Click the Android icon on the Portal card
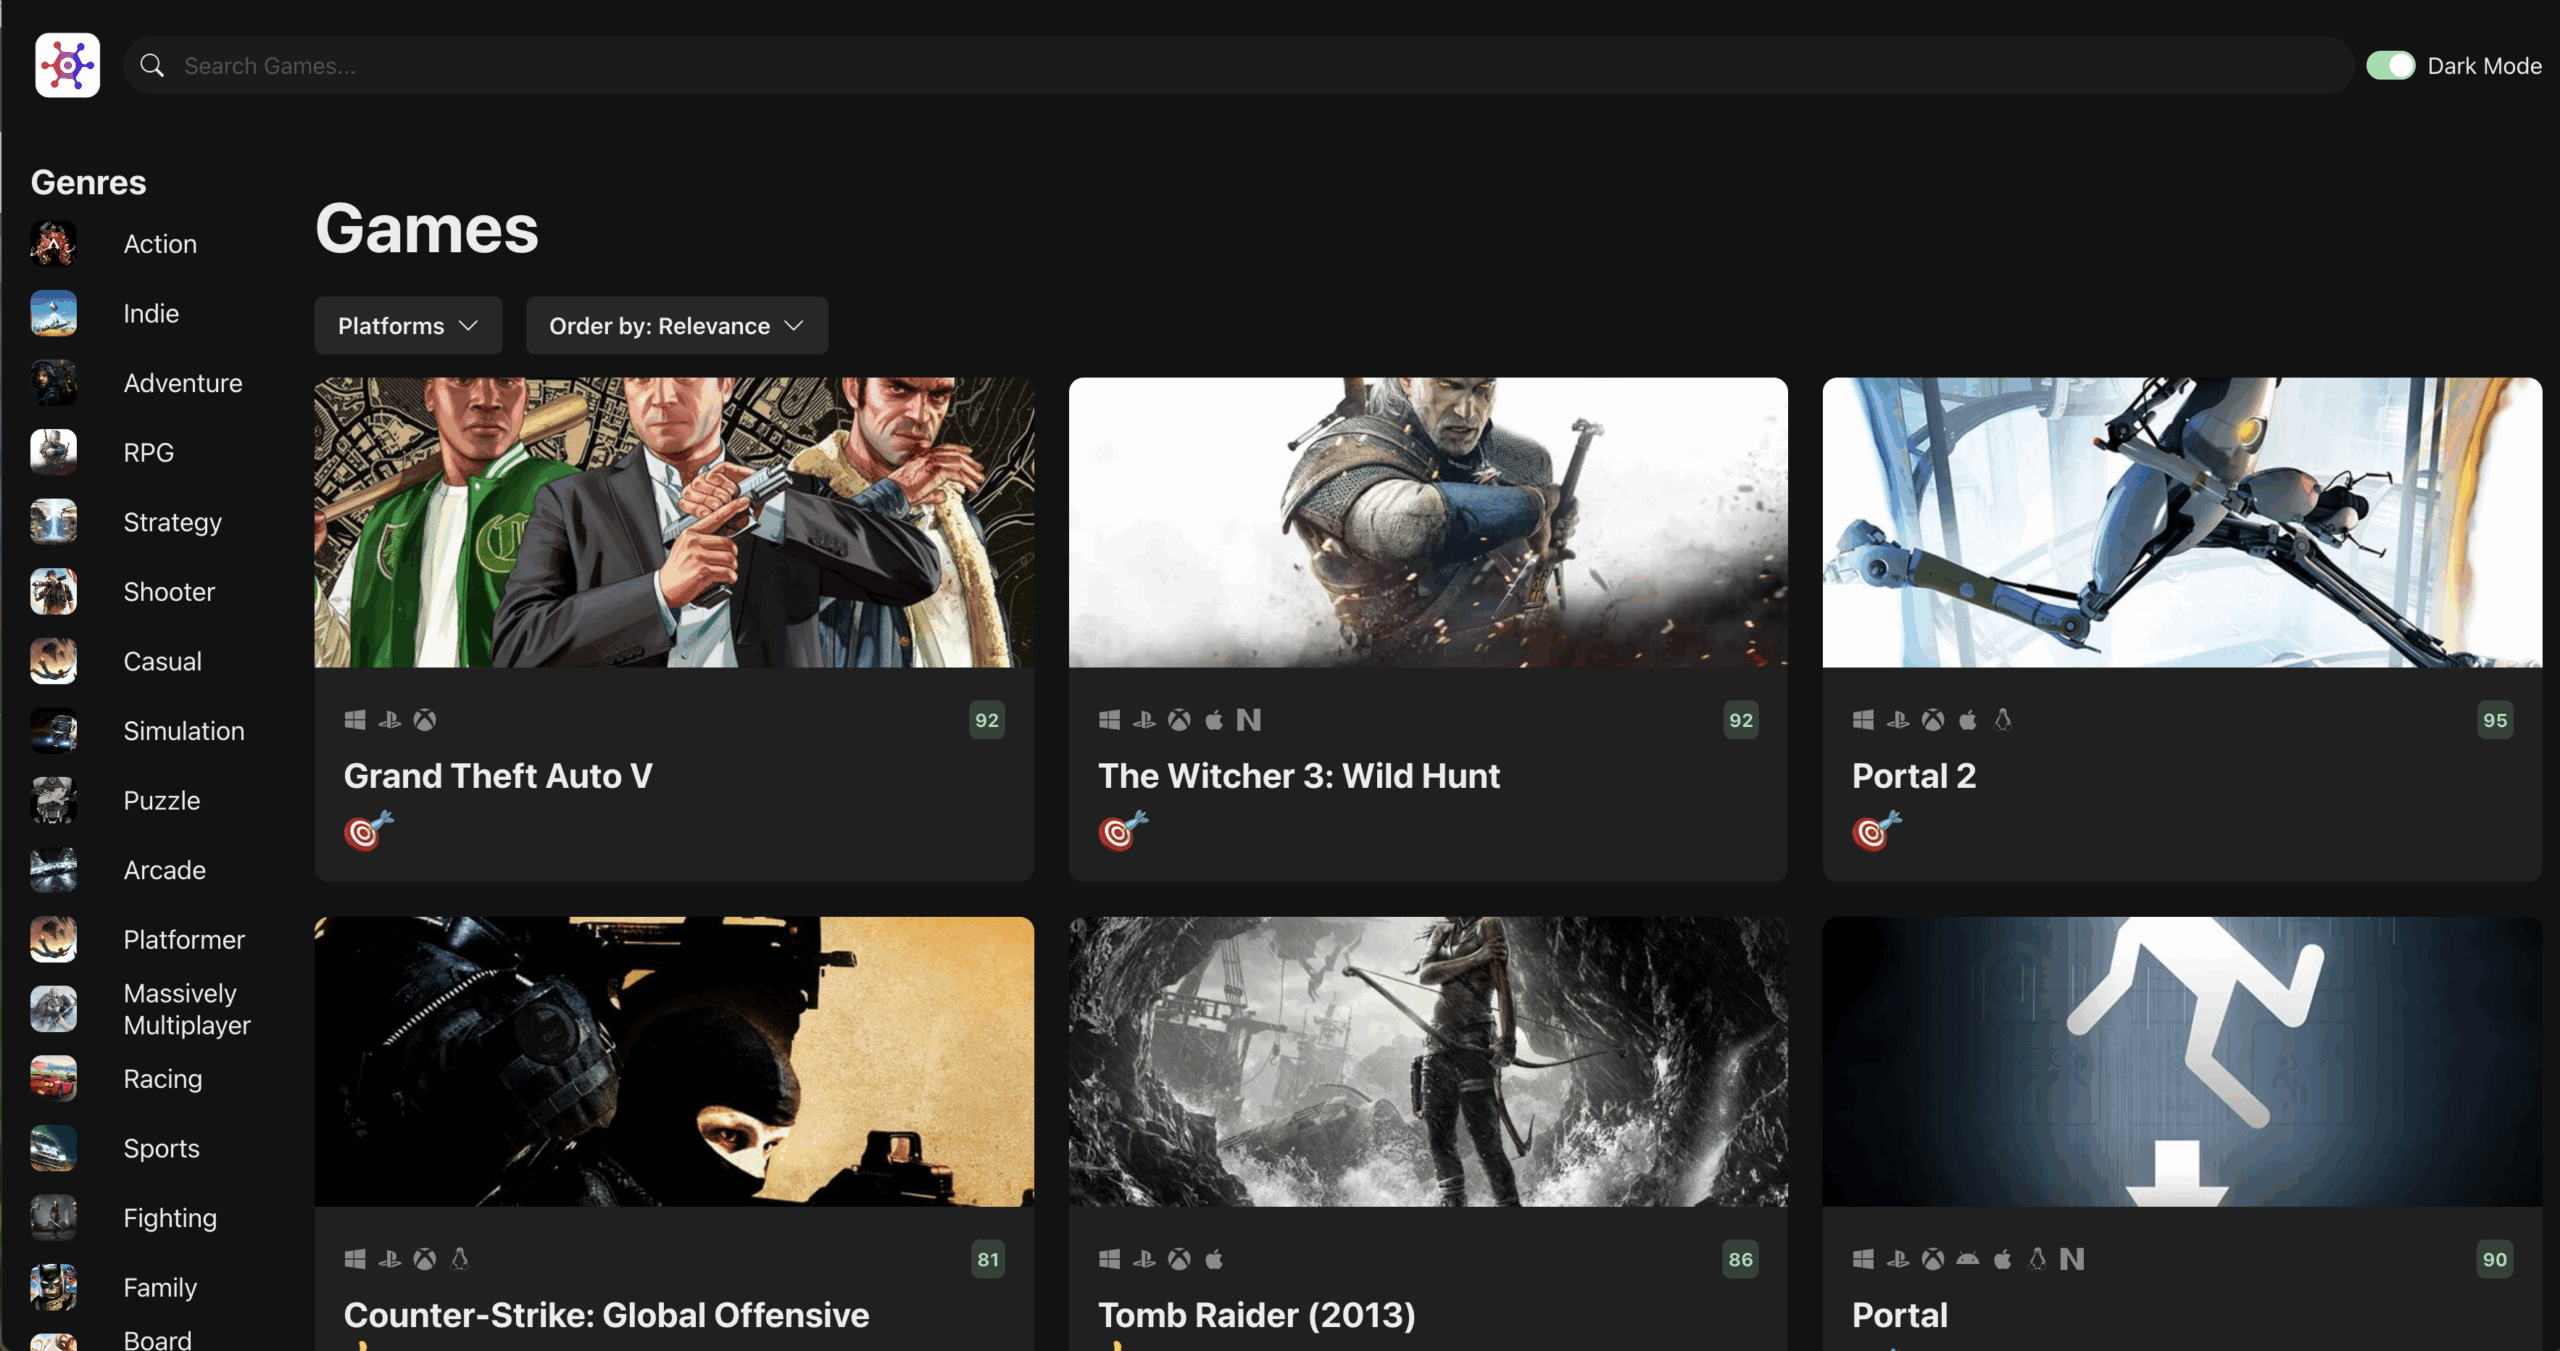This screenshot has width=2560, height=1351. (x=1967, y=1259)
